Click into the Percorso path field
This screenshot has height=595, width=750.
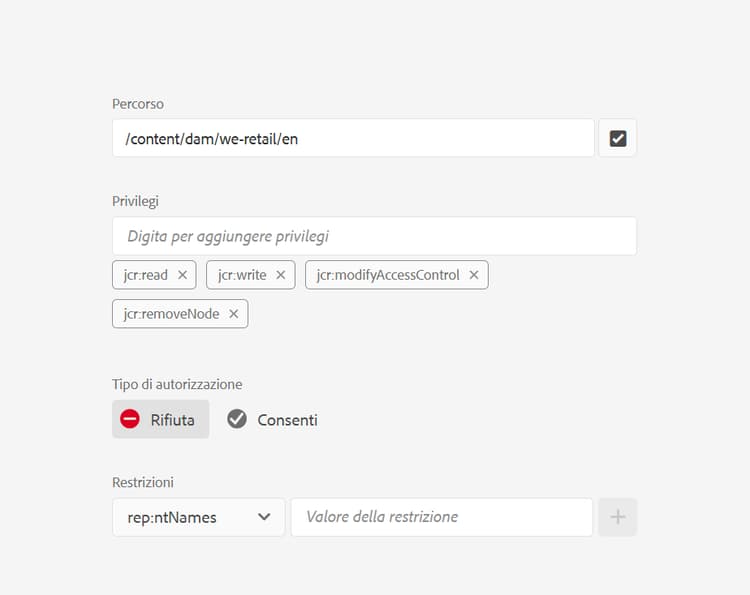(x=353, y=138)
